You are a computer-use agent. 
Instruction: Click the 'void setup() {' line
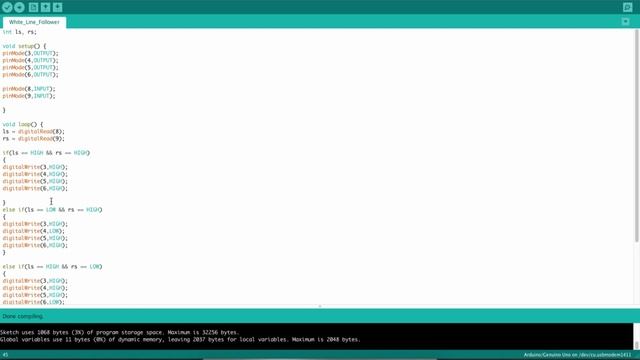(24, 46)
